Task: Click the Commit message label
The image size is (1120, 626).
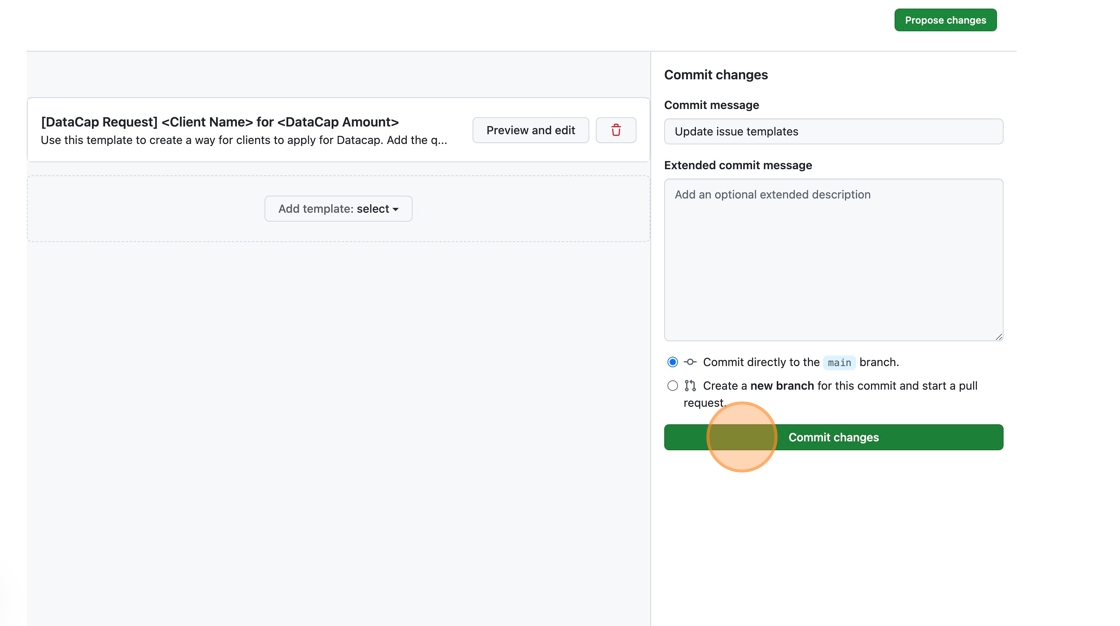Action: (711, 105)
